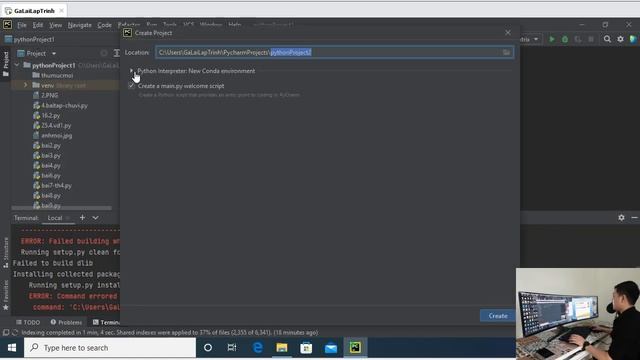The height and width of the screenshot is (360, 640).
Task: Click the pythonProject1 breadcrumb
Action: [x=29, y=40]
